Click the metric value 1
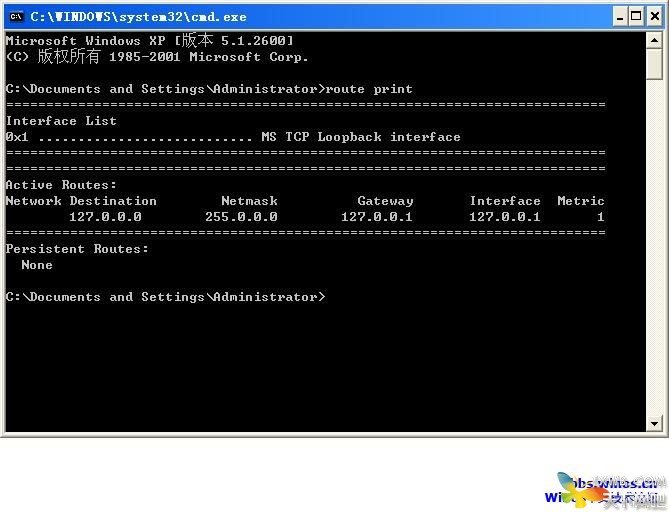Screen dimensions: 669x512 coord(601,217)
